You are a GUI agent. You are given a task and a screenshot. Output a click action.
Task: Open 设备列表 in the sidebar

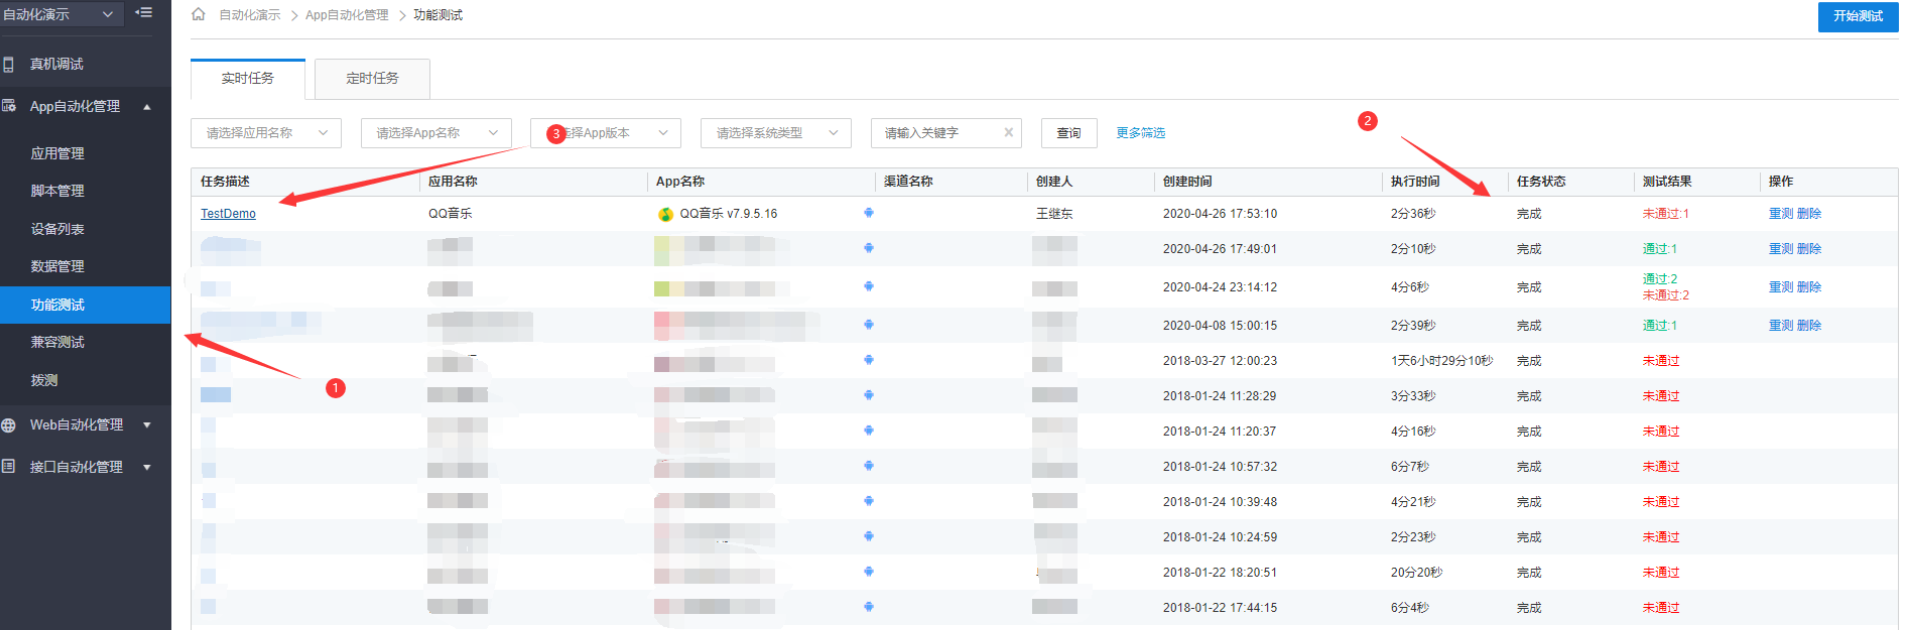pyautogui.click(x=57, y=229)
